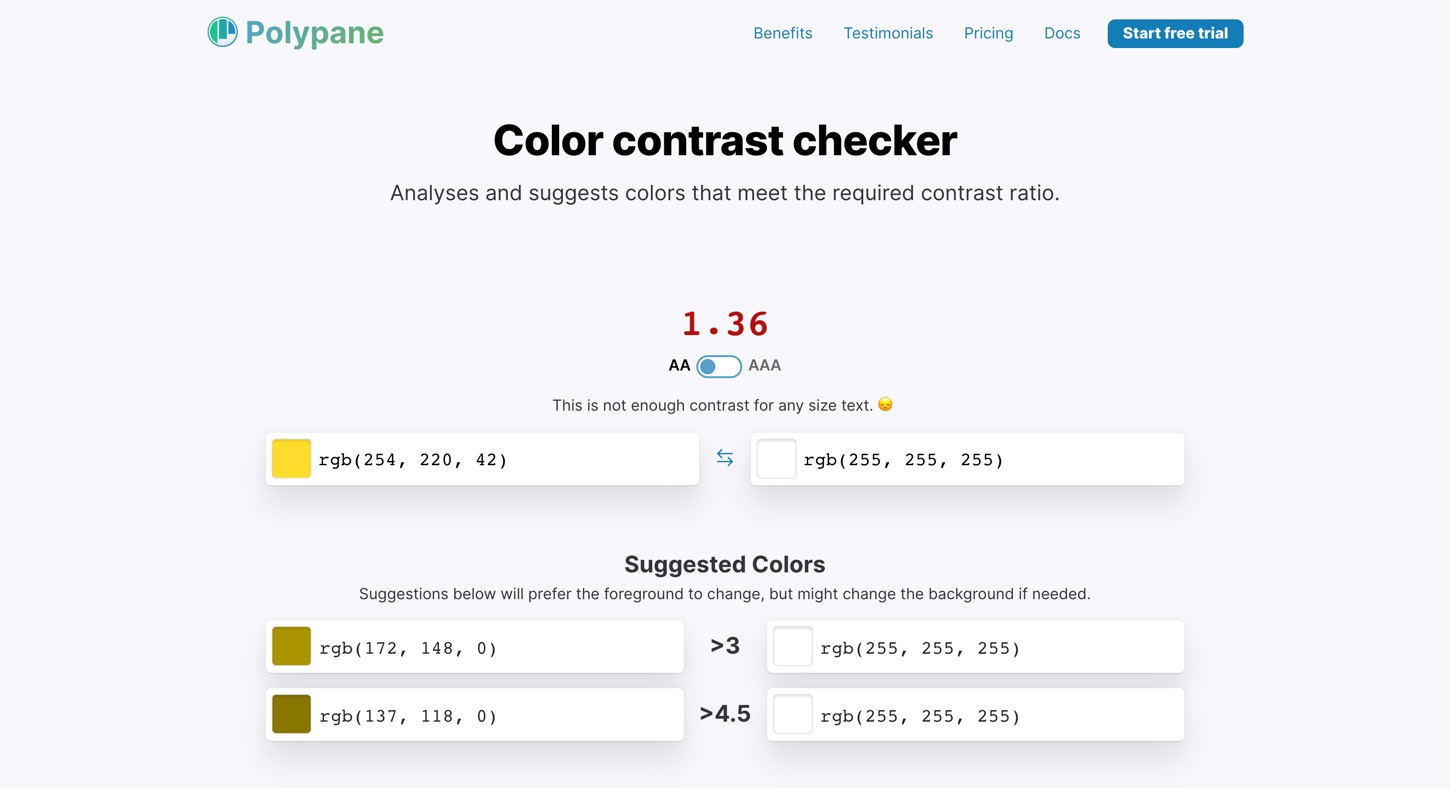1450x788 pixels.
Task: Toggle the AA/AAA contrast level switch
Action: point(718,366)
